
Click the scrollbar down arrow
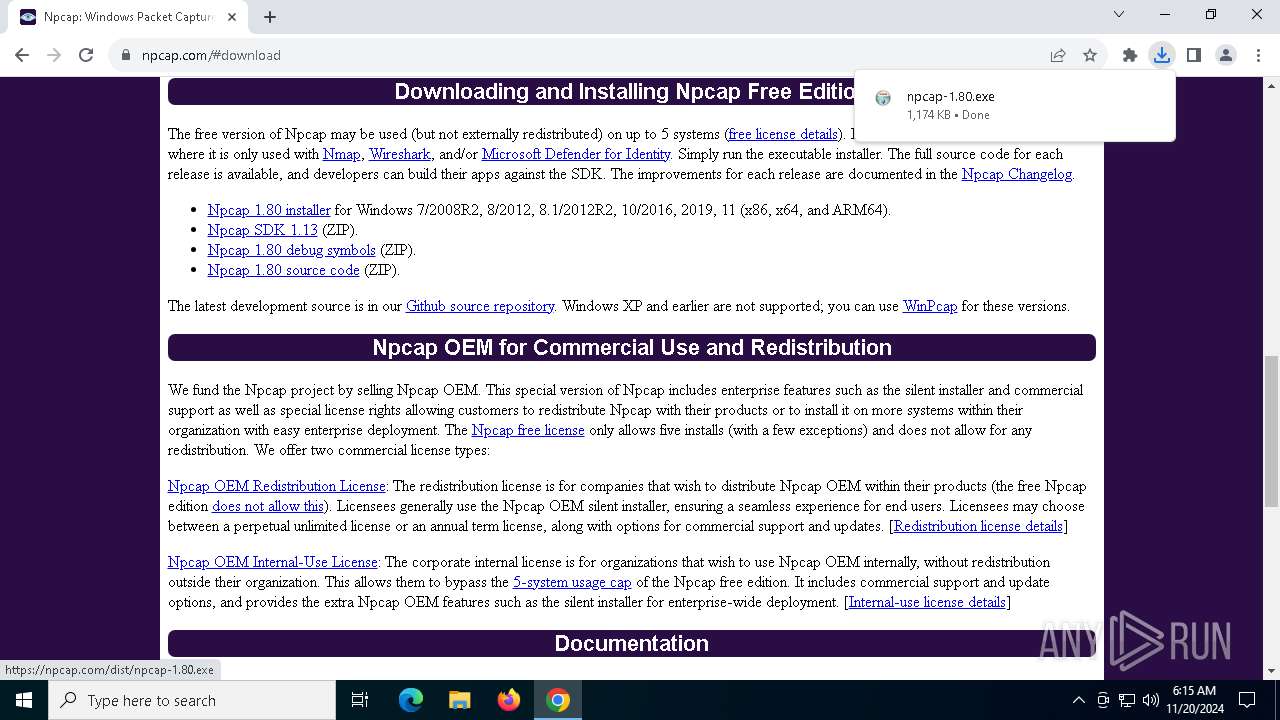(x=1272, y=671)
